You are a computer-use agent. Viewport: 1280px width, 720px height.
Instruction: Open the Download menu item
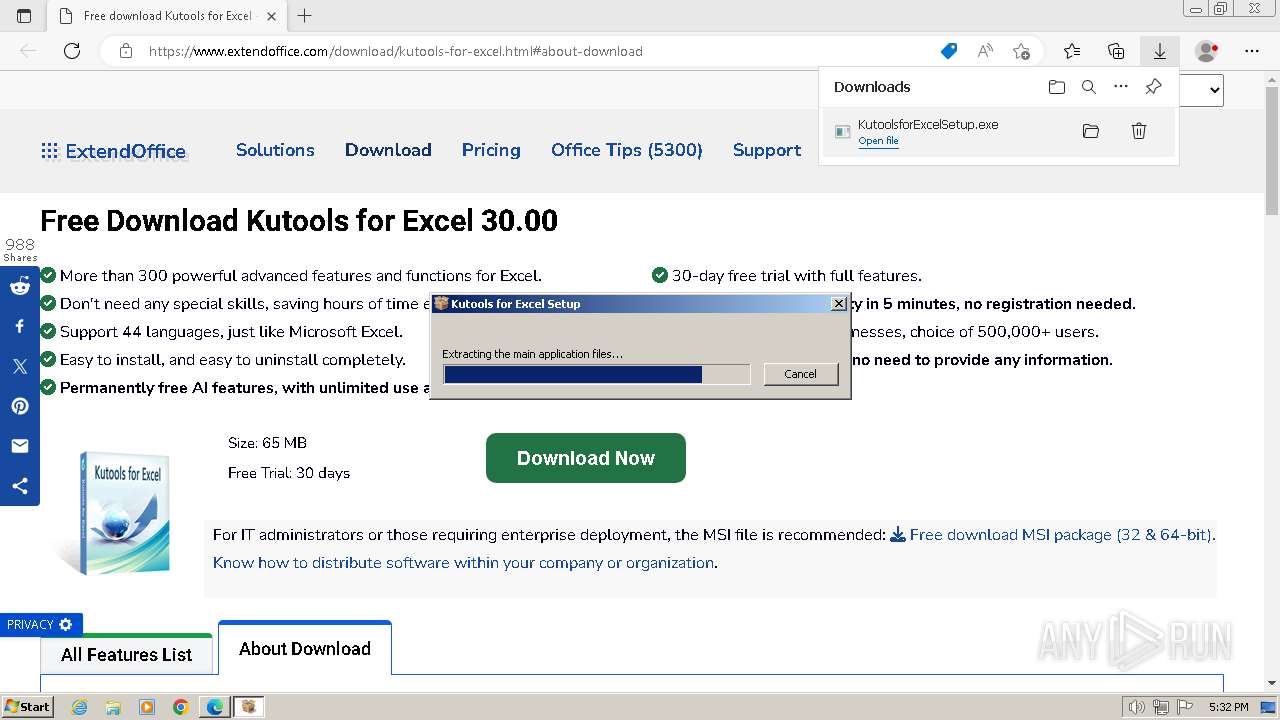(x=388, y=150)
